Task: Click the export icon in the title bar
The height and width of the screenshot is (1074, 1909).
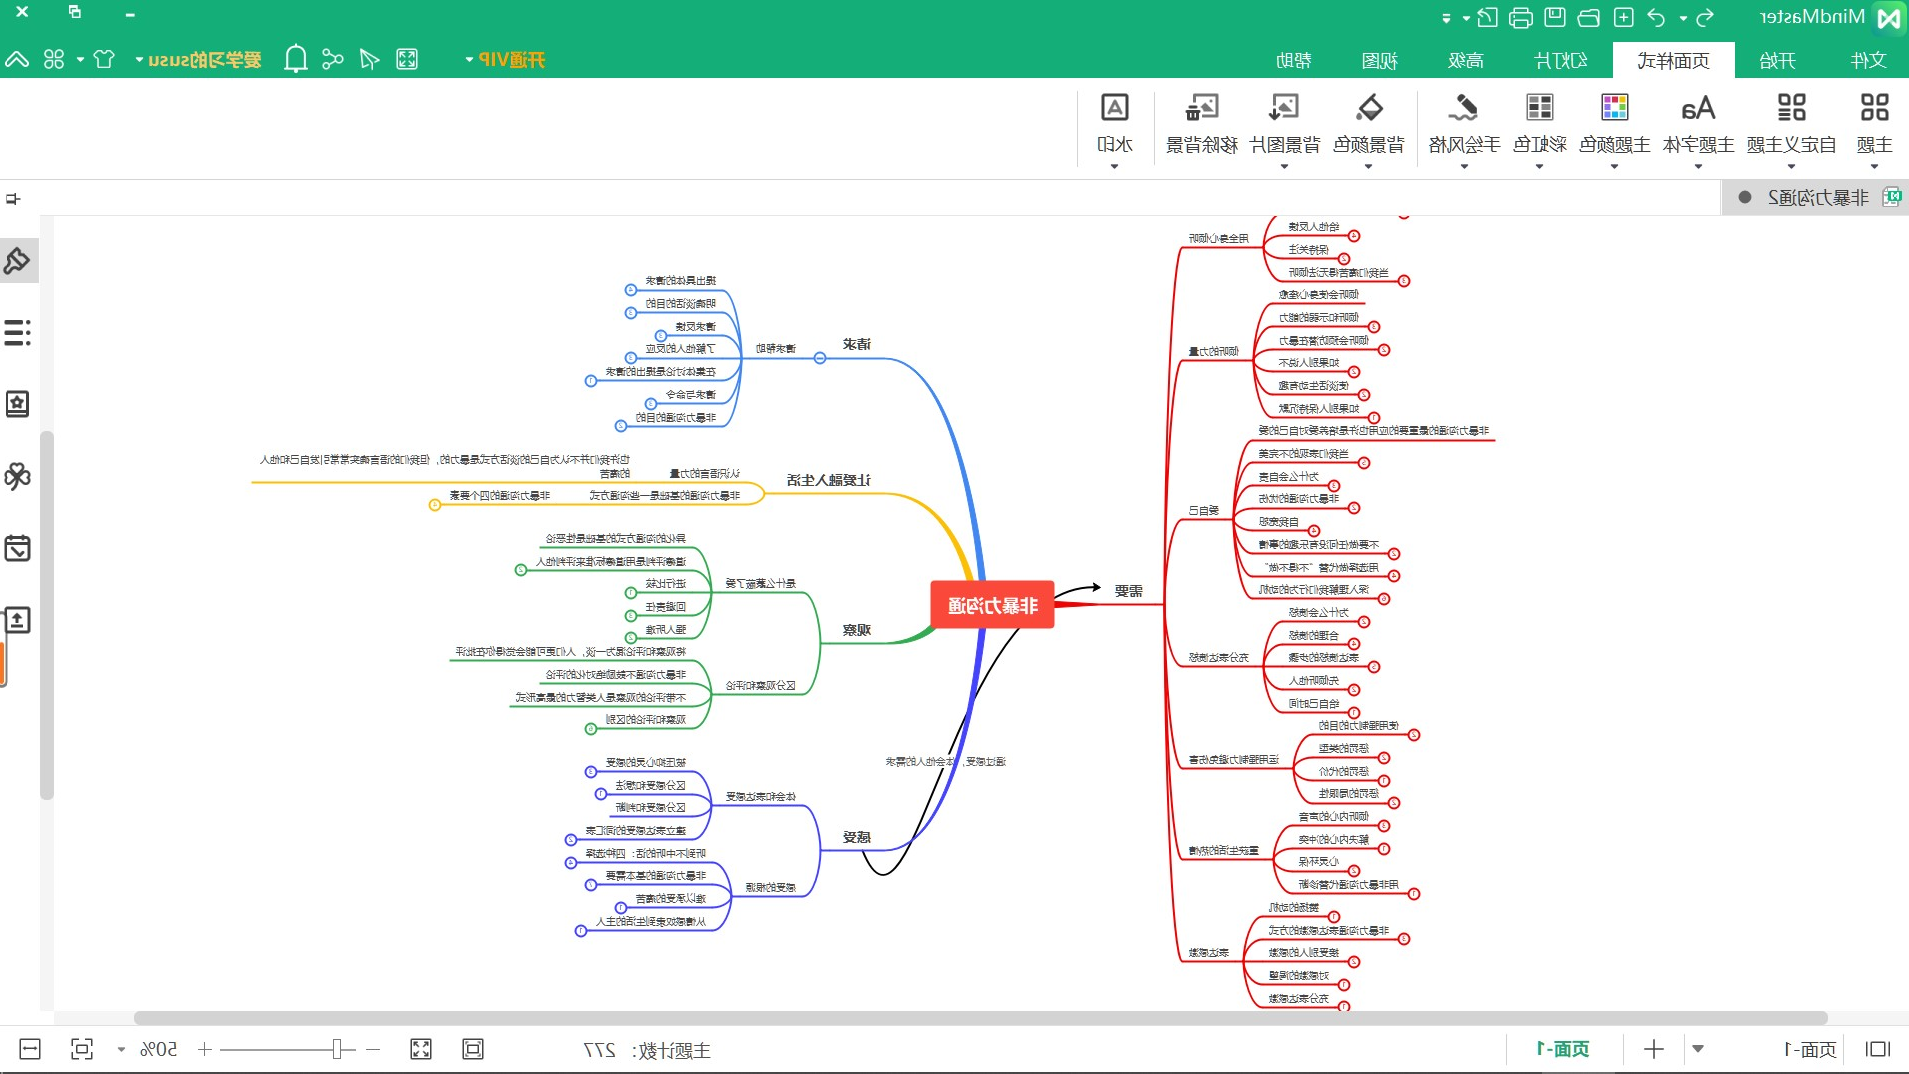Action: [1488, 17]
